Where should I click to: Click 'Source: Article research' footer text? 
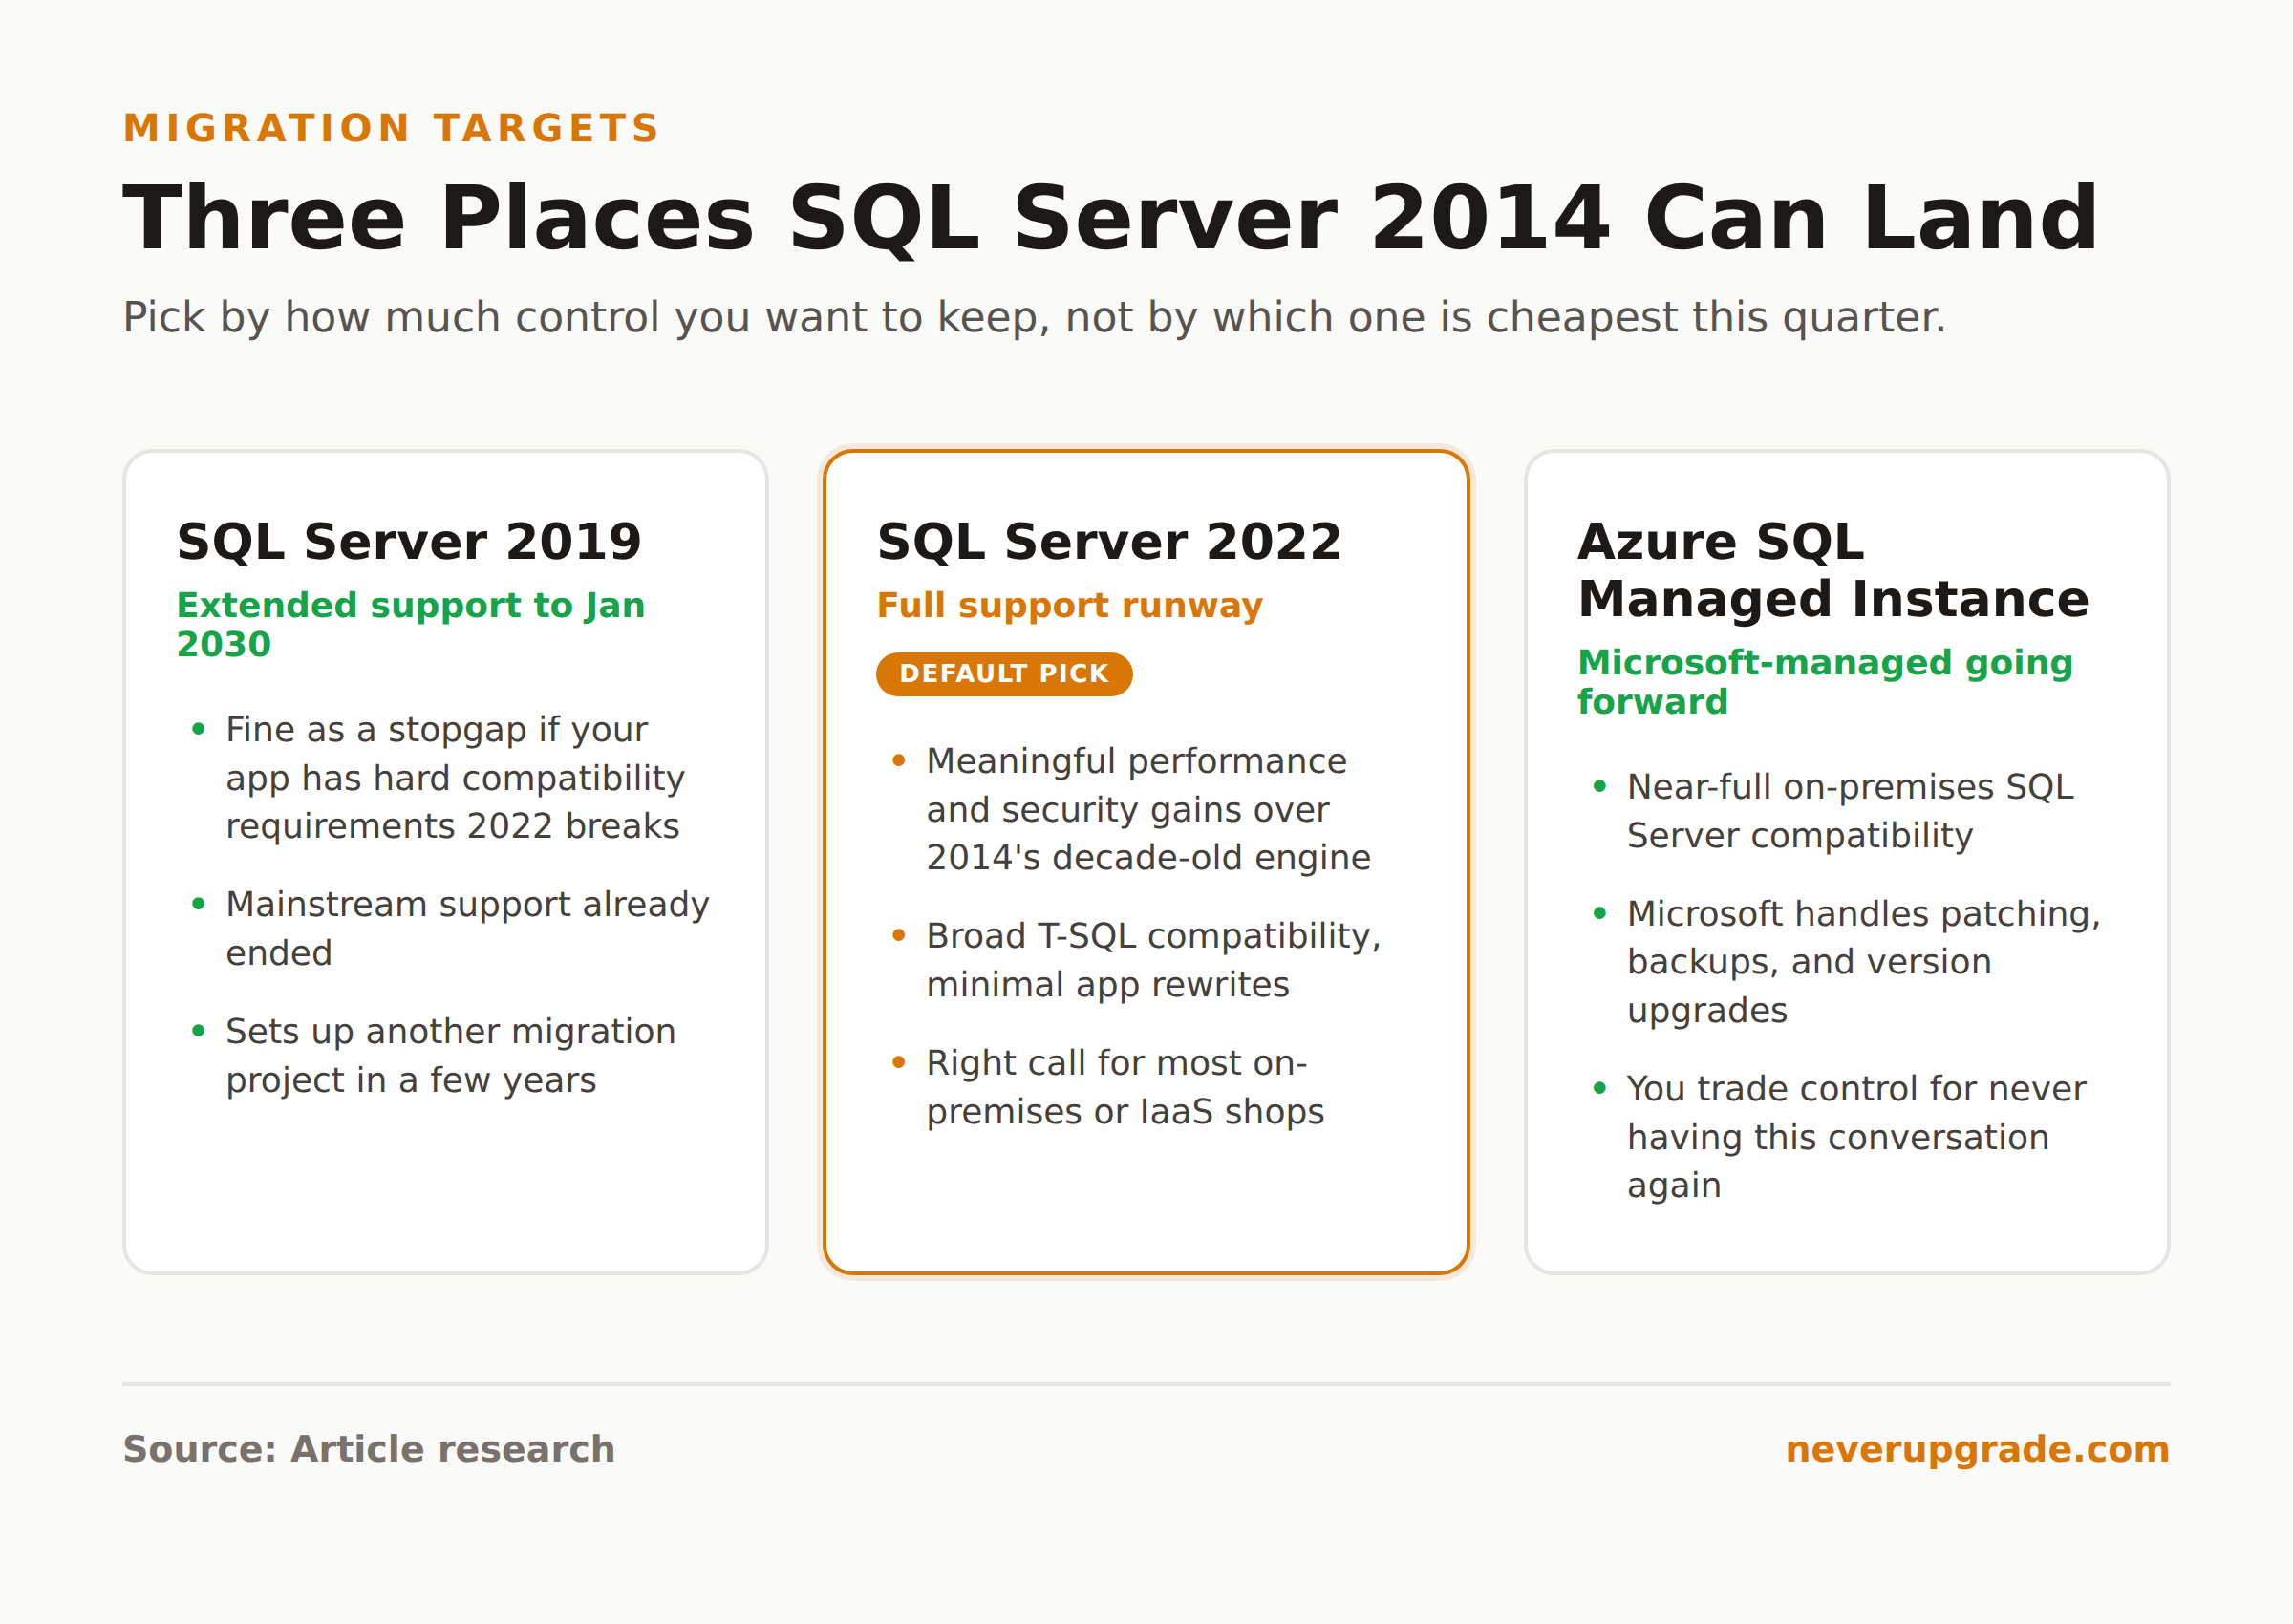[369, 1449]
